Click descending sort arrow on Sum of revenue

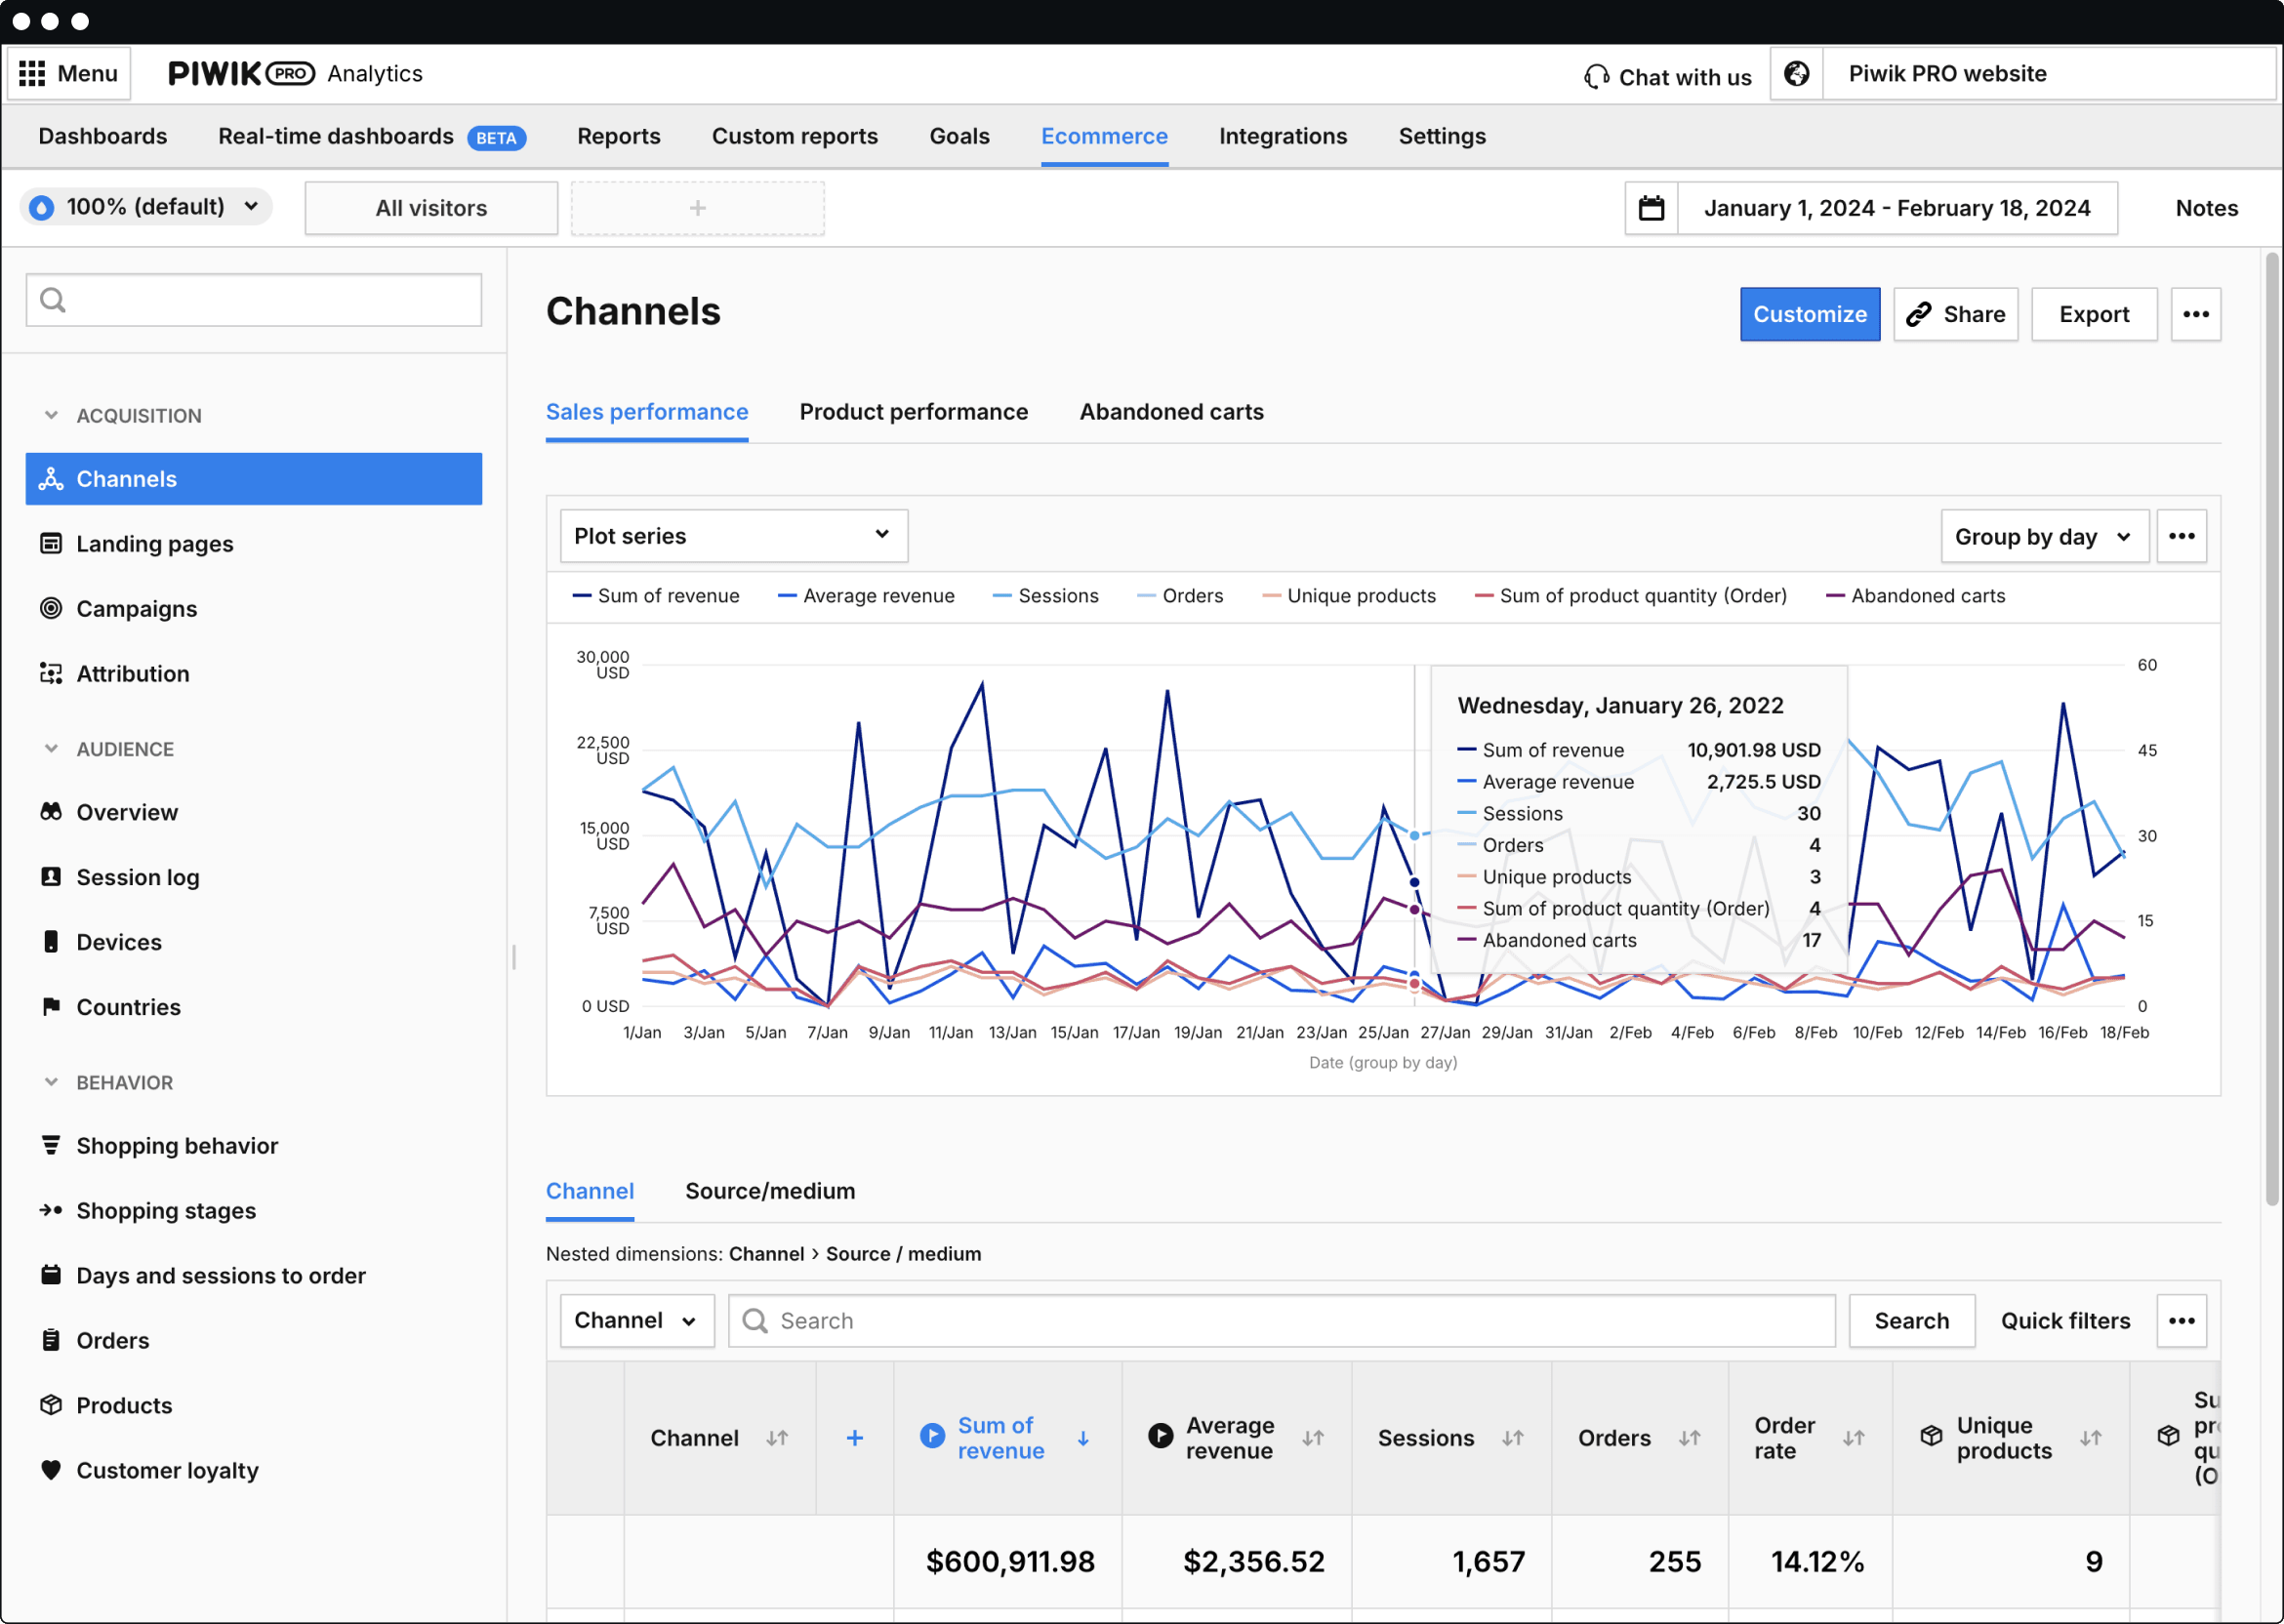click(1083, 1439)
